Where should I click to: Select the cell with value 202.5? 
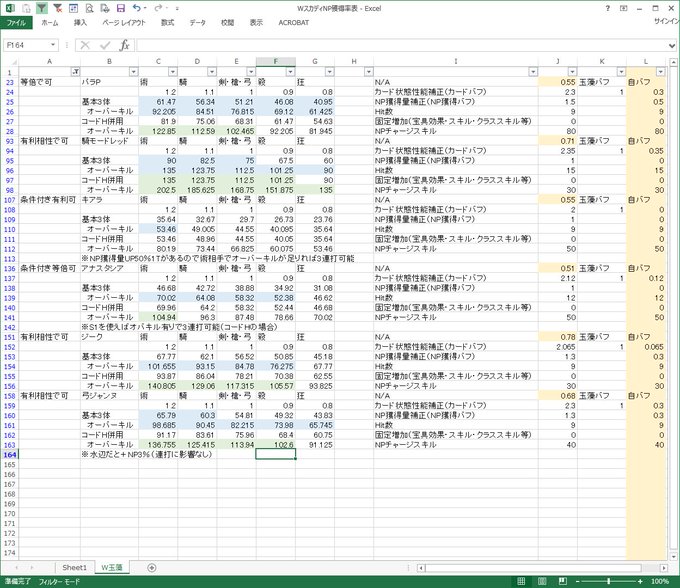click(x=158, y=190)
